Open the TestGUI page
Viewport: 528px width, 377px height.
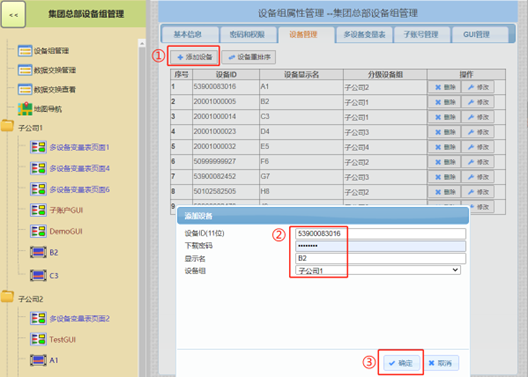[53, 339]
